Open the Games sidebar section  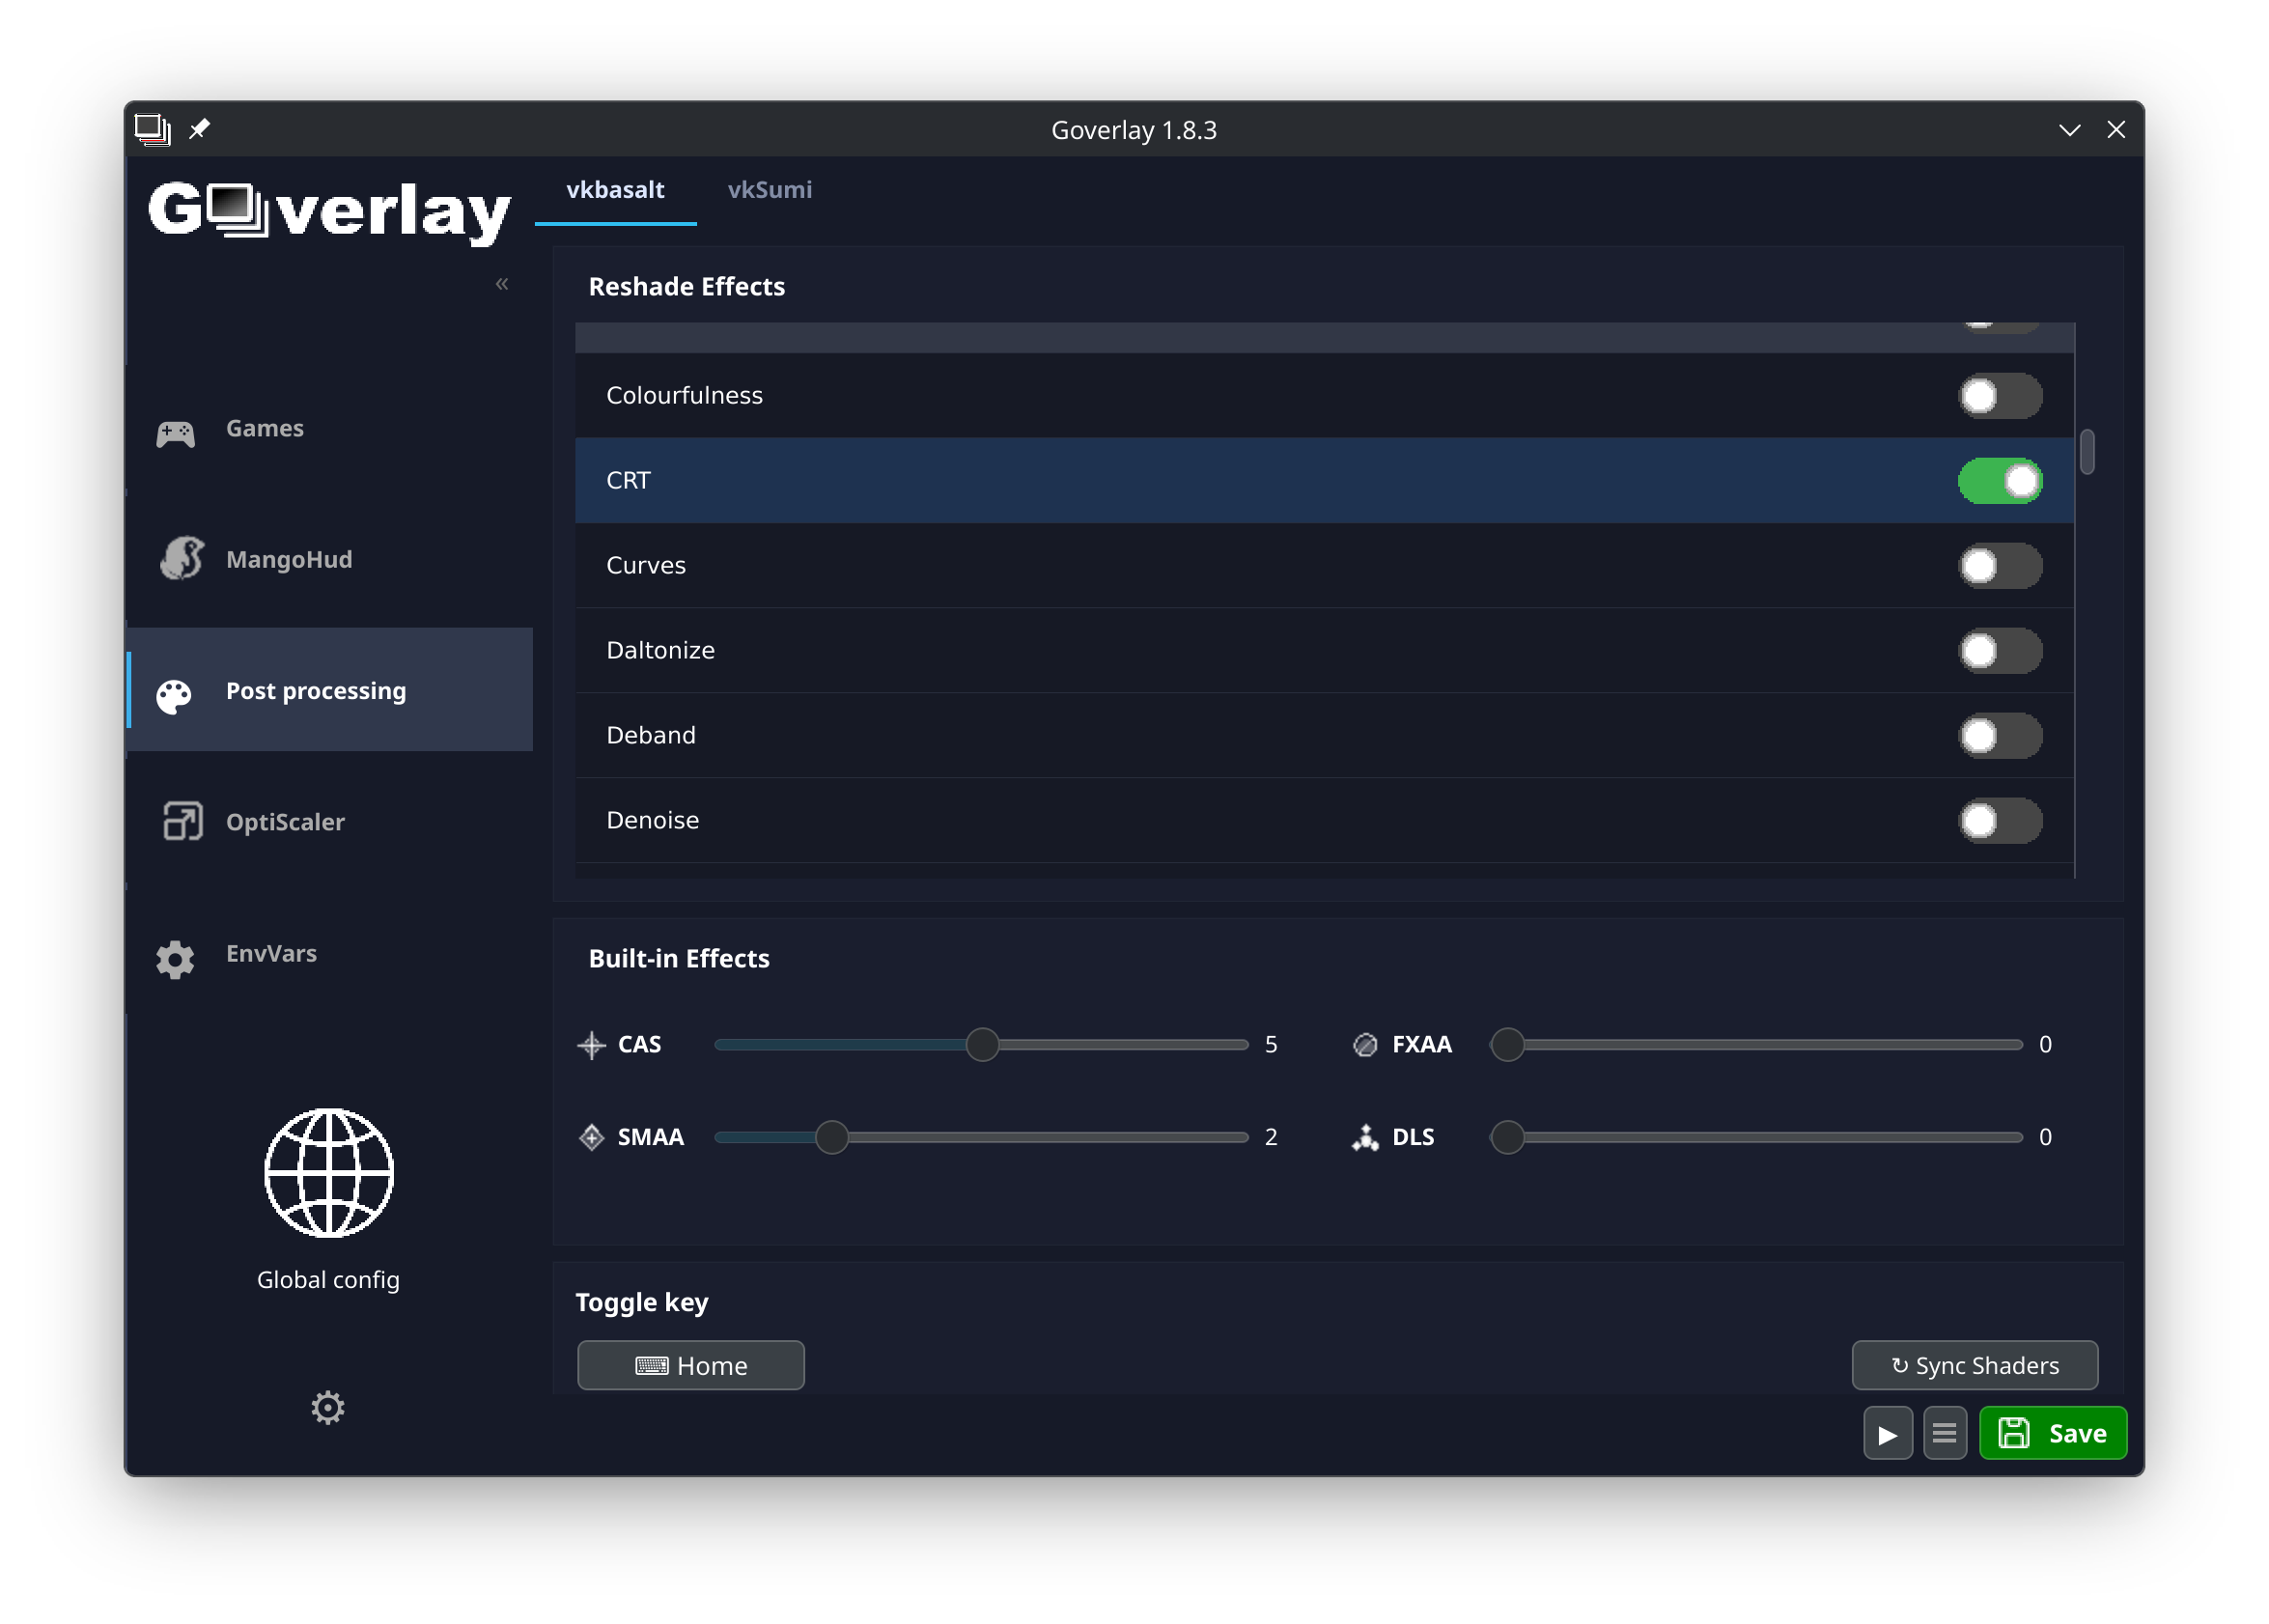[x=329, y=429]
